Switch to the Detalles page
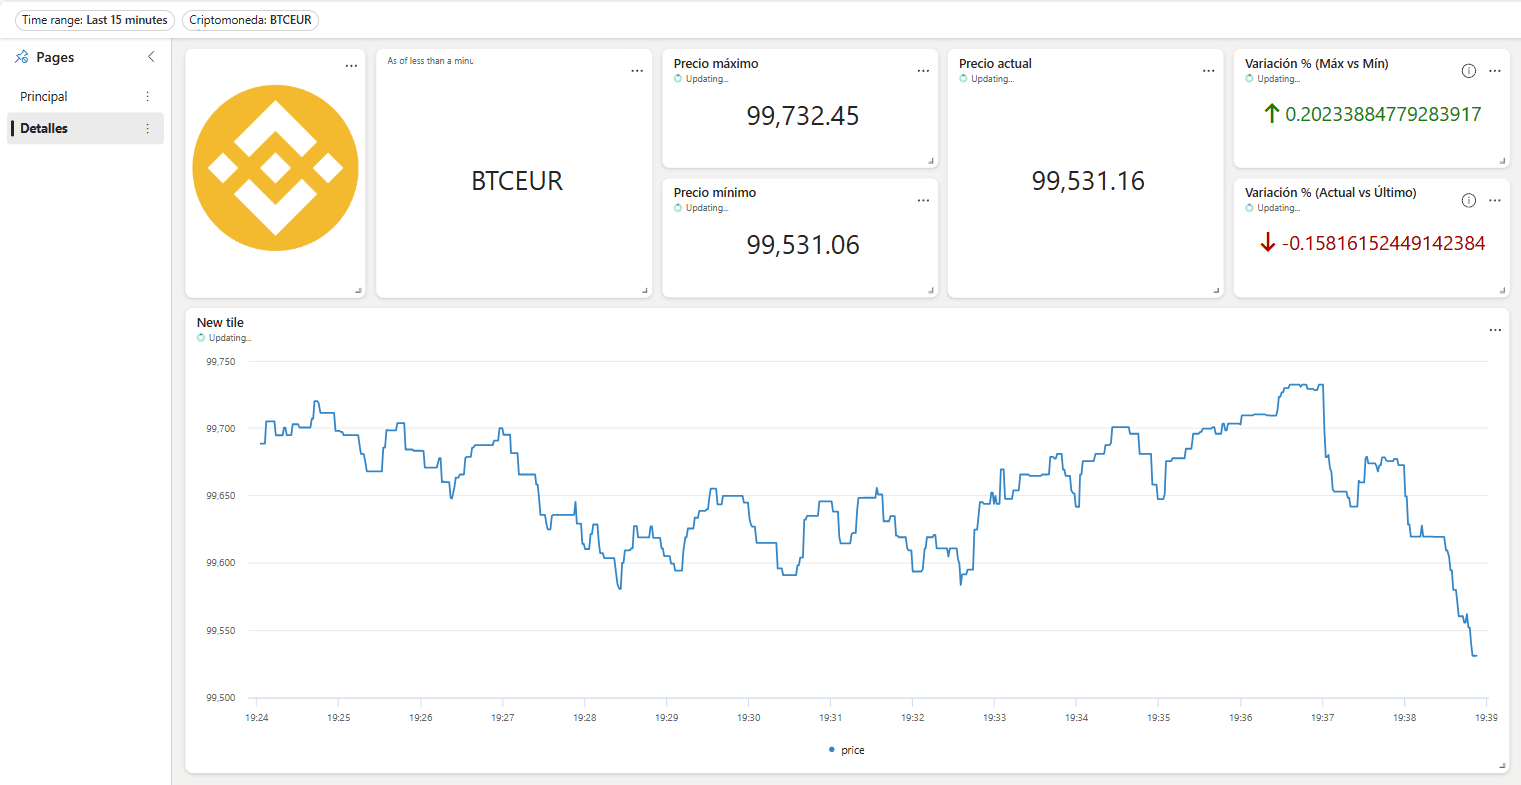The height and width of the screenshot is (785, 1521). [x=44, y=128]
